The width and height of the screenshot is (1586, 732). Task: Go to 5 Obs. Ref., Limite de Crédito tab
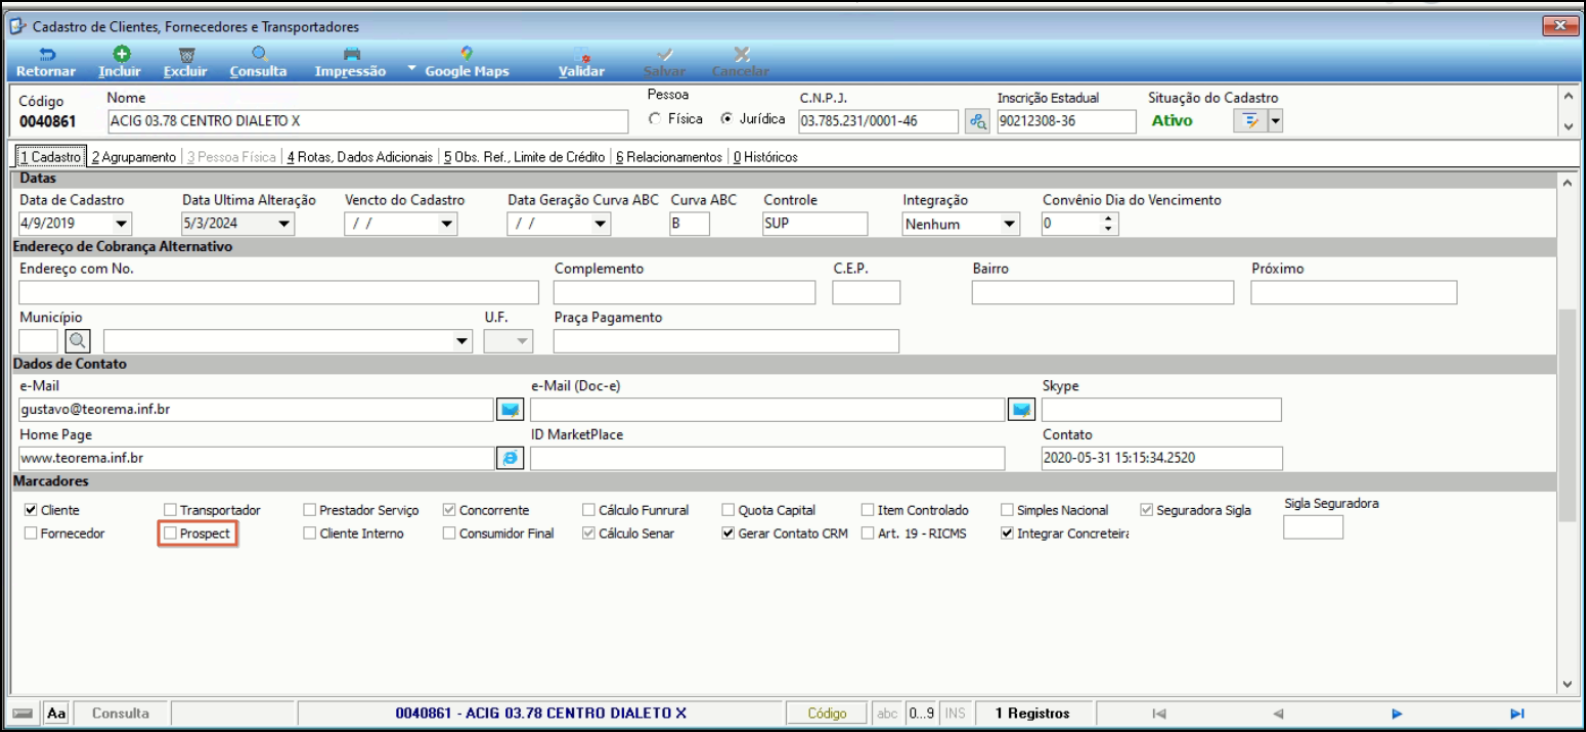pyautogui.click(x=525, y=157)
